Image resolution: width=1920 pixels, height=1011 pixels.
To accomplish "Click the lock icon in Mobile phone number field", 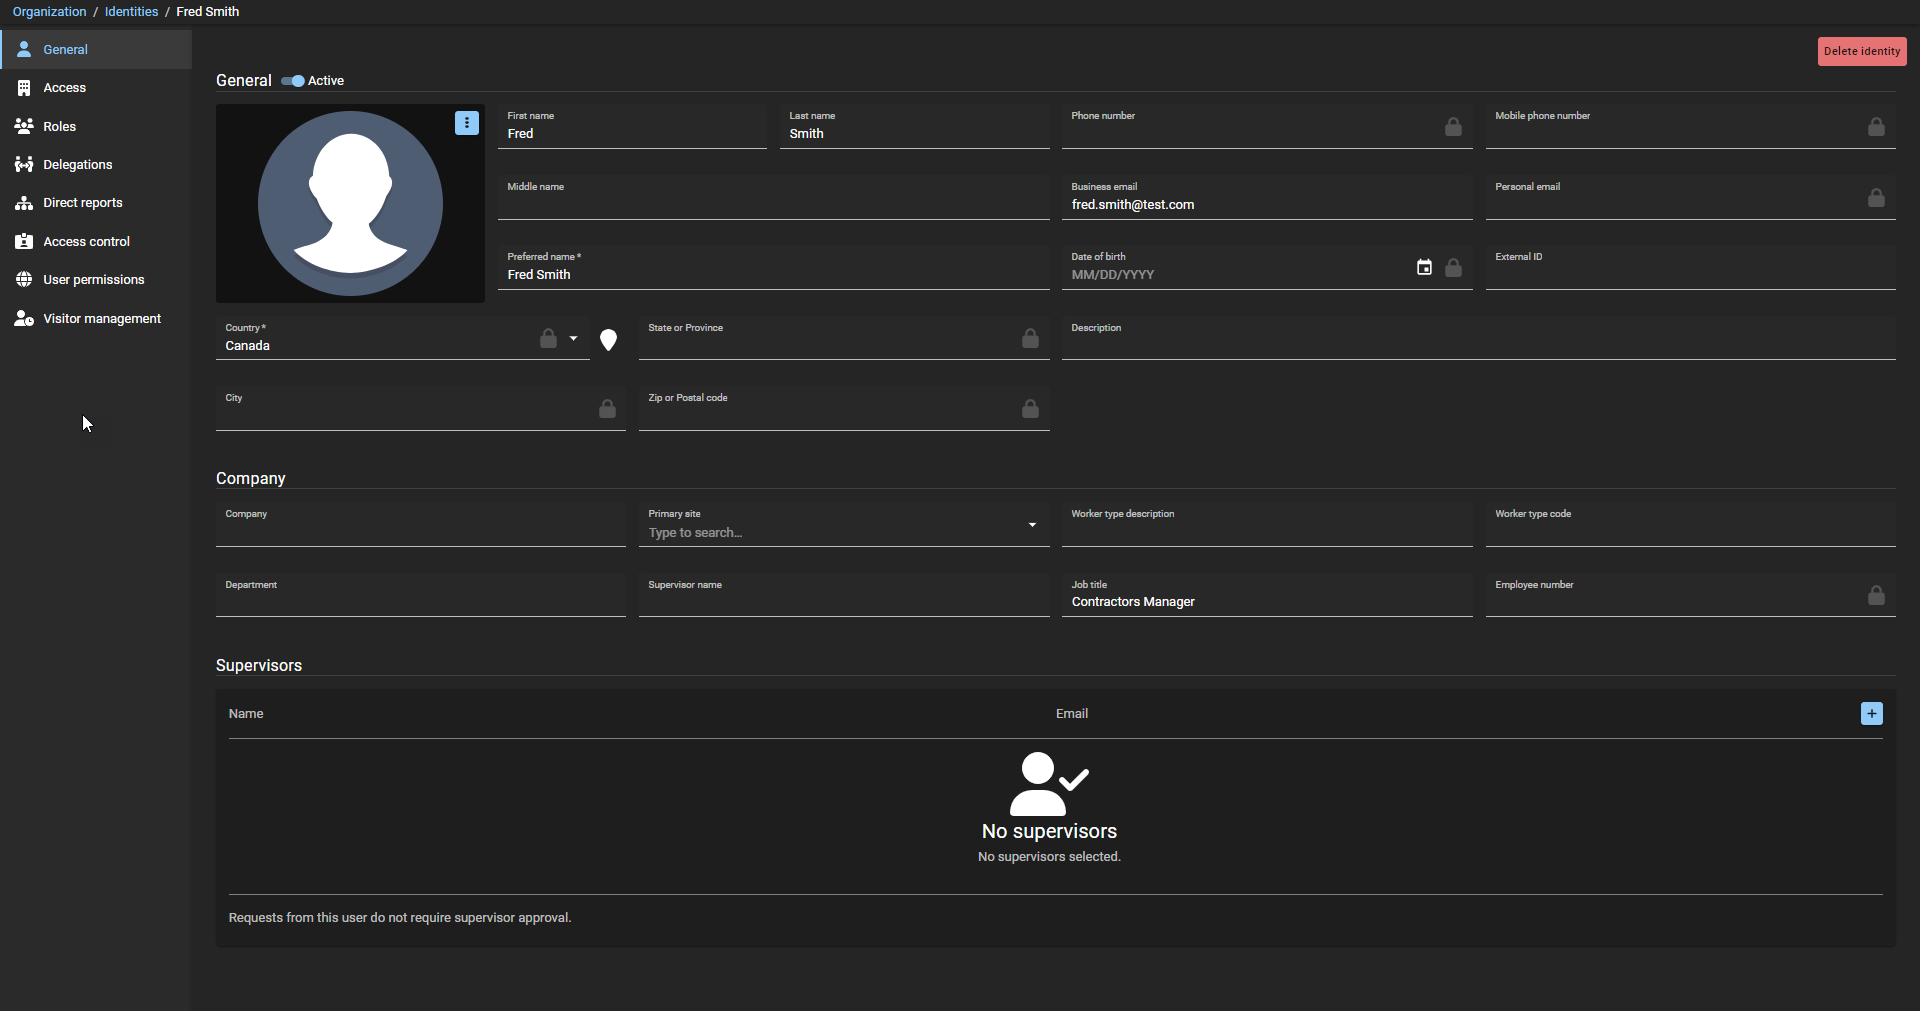I will point(1876,127).
